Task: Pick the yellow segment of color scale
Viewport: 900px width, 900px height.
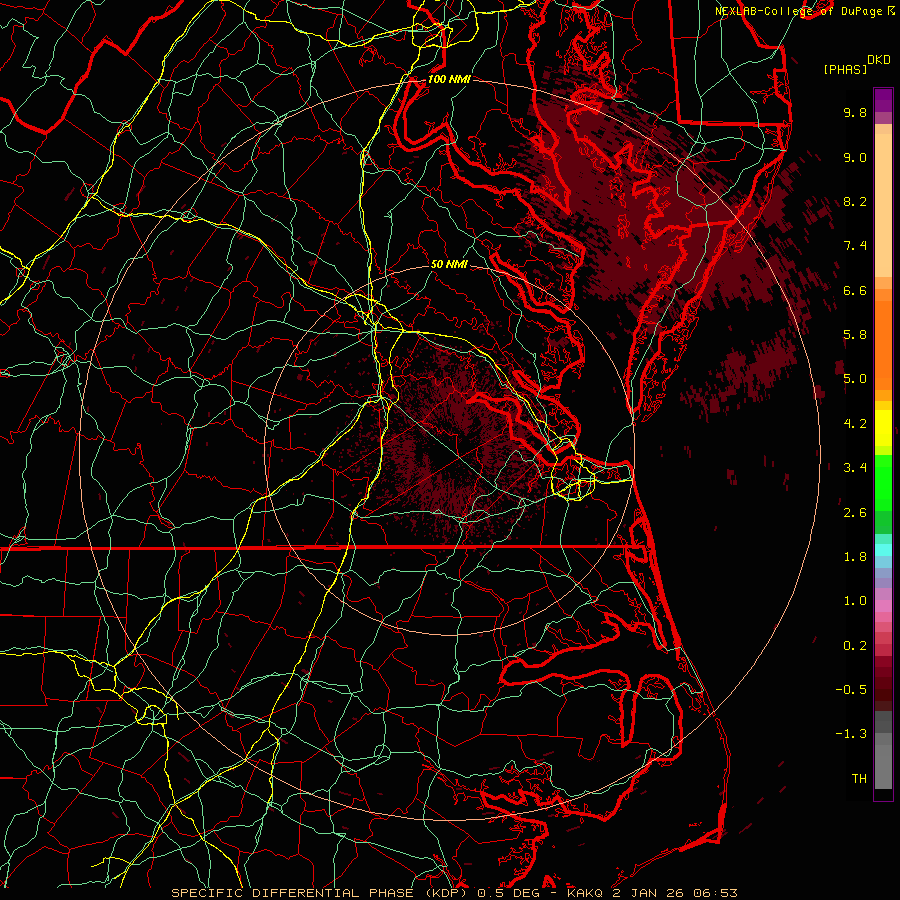Action: click(883, 428)
